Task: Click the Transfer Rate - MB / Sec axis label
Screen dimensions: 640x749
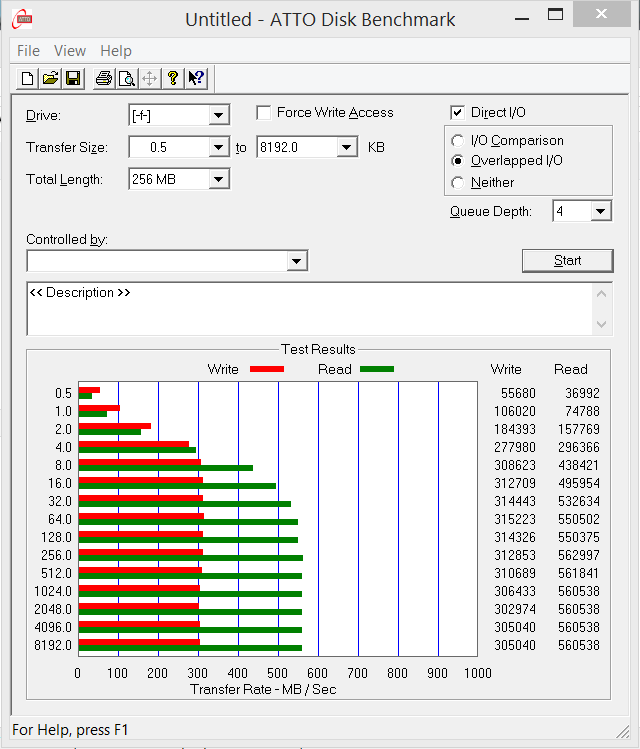Action: coord(263,689)
